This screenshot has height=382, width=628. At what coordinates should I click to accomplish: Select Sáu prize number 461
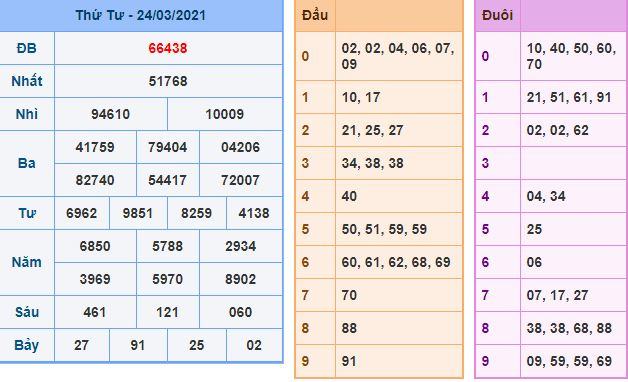pyautogui.click(x=95, y=312)
